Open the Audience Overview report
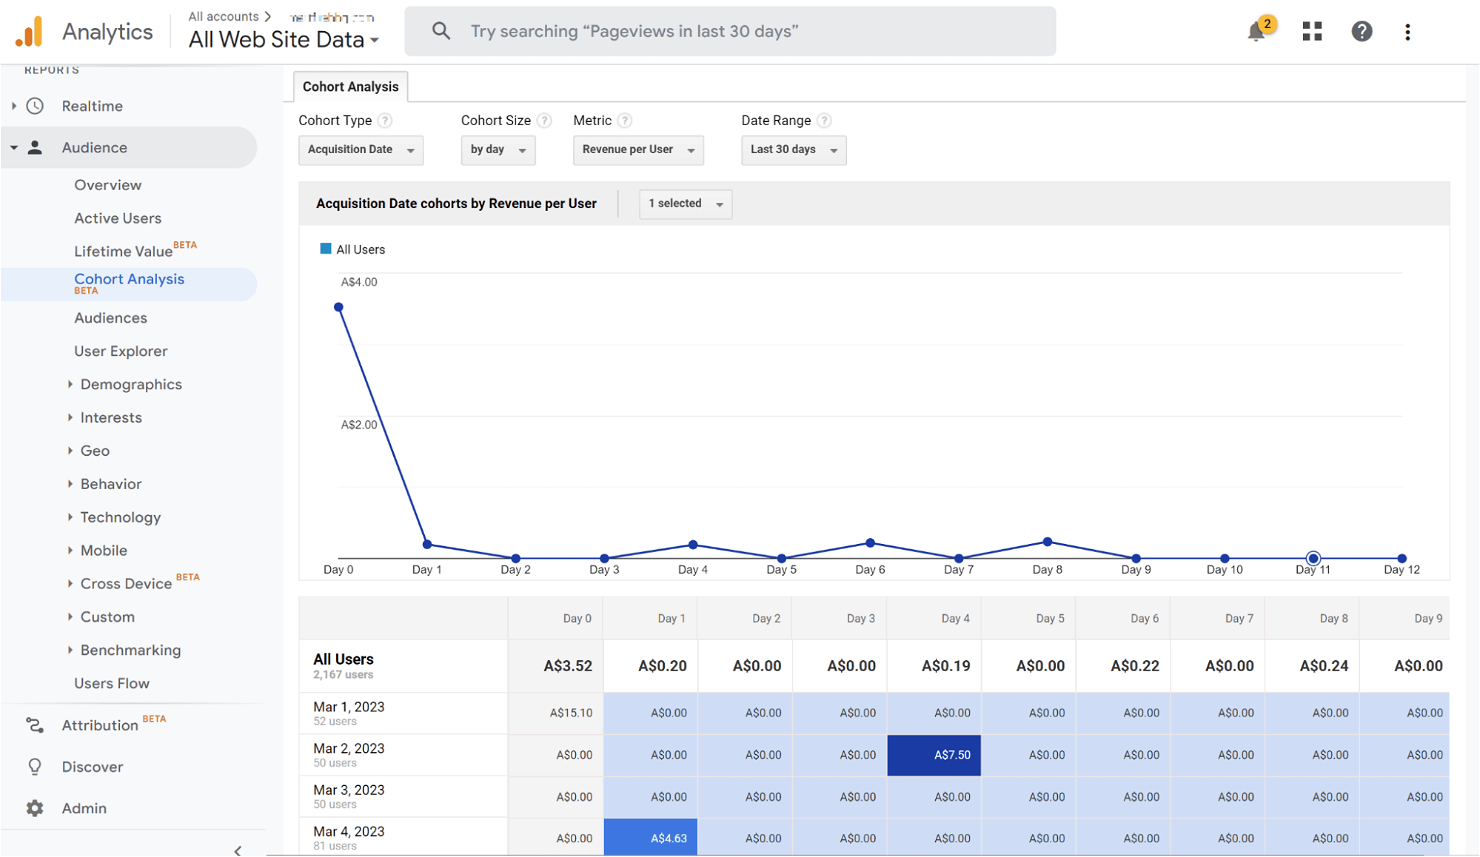The height and width of the screenshot is (857, 1480). click(107, 185)
